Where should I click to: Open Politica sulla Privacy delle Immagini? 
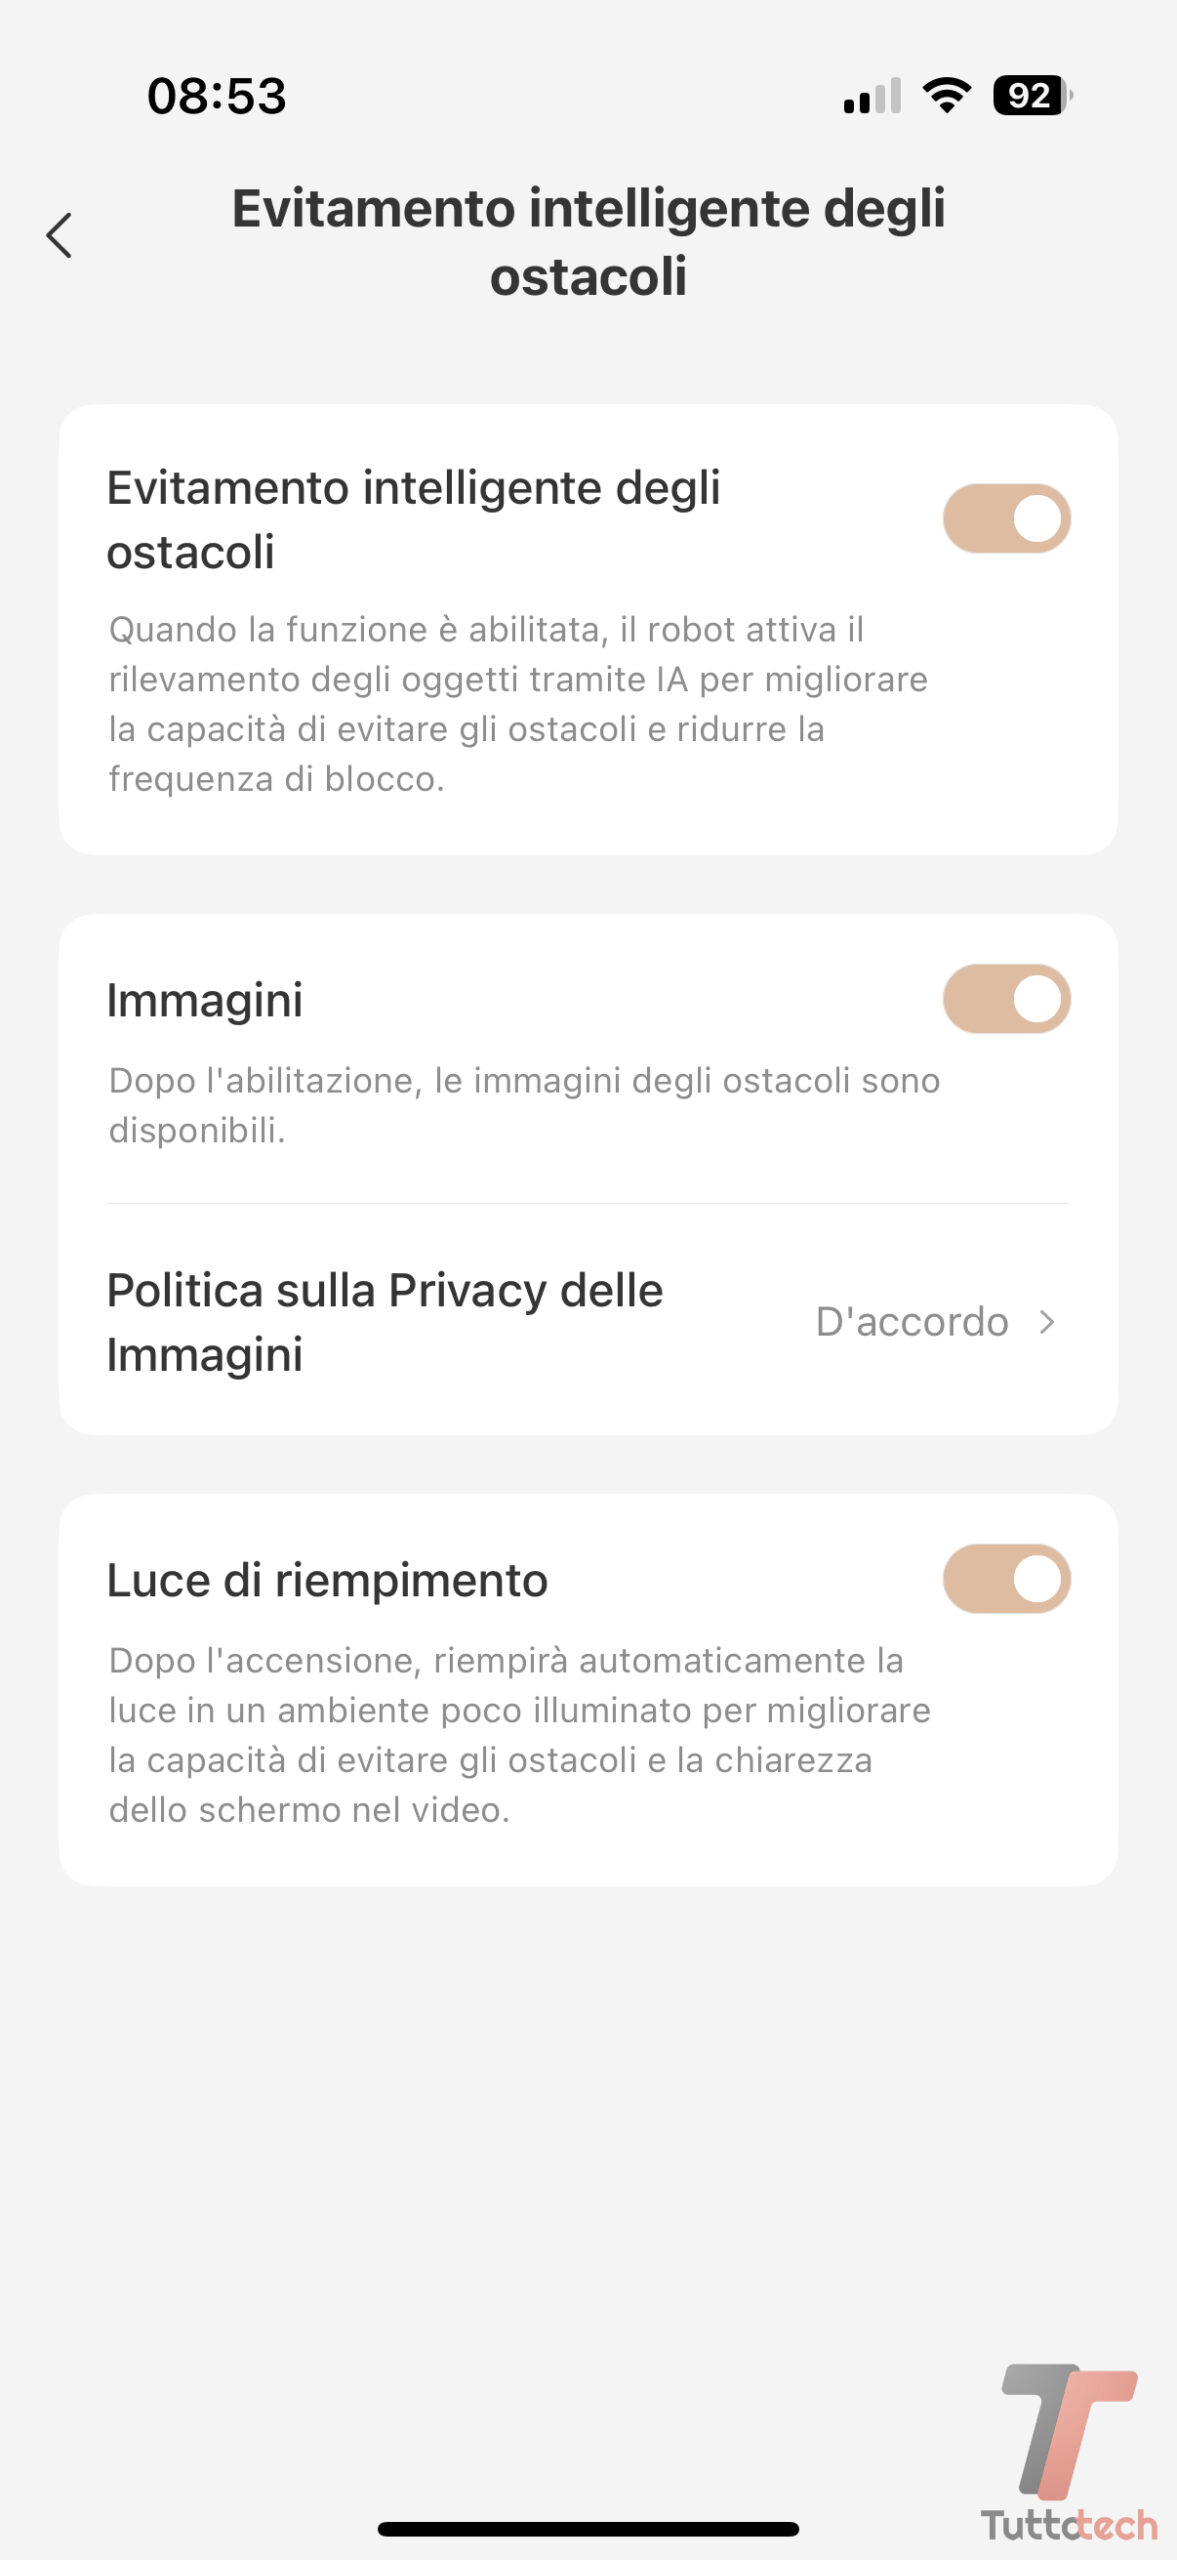(x=386, y=1322)
